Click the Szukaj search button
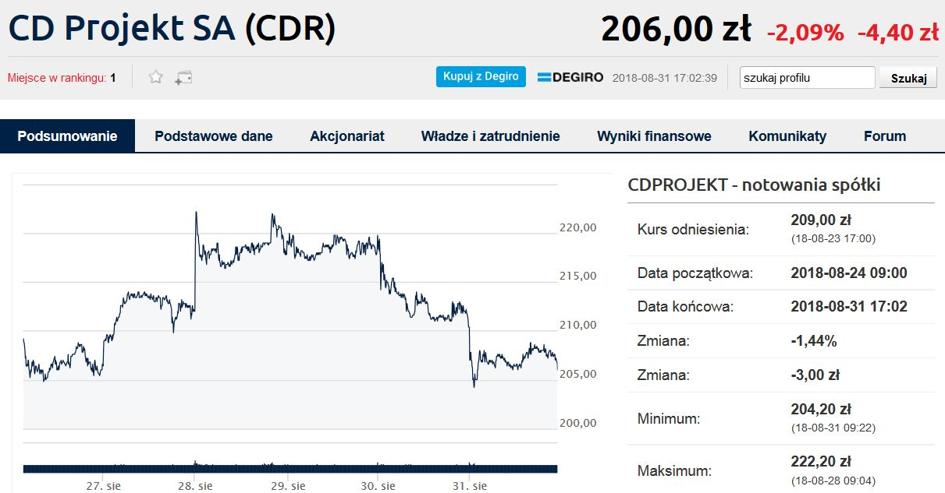945x493 pixels. [x=908, y=78]
